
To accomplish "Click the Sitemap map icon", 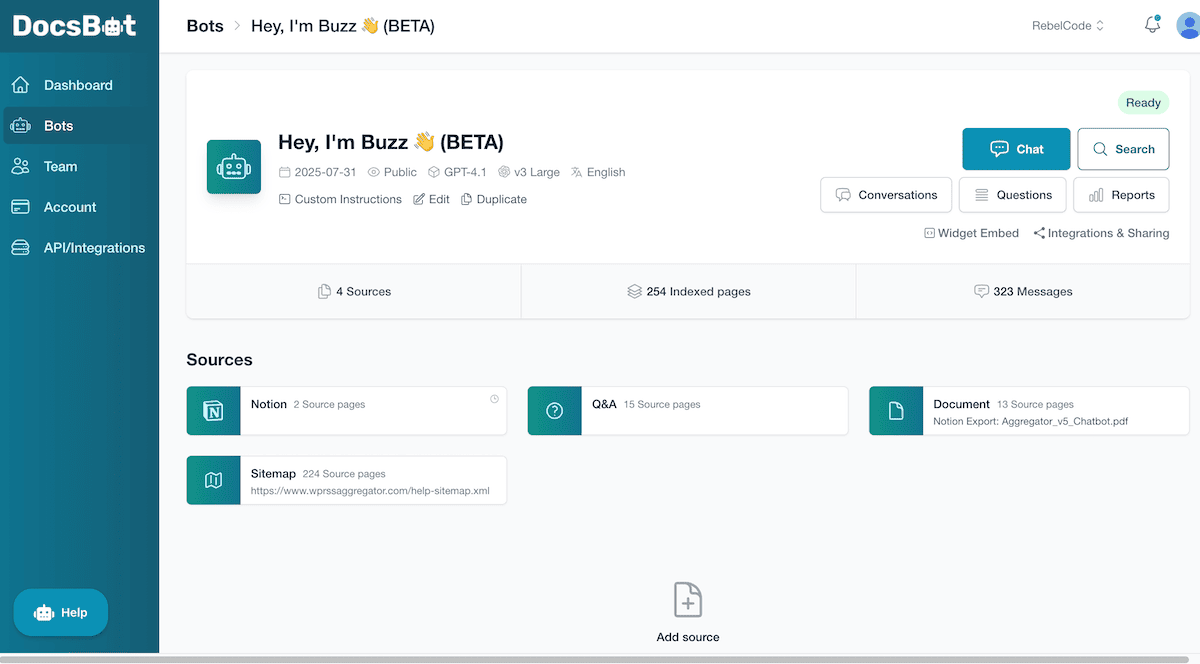I will (214, 481).
